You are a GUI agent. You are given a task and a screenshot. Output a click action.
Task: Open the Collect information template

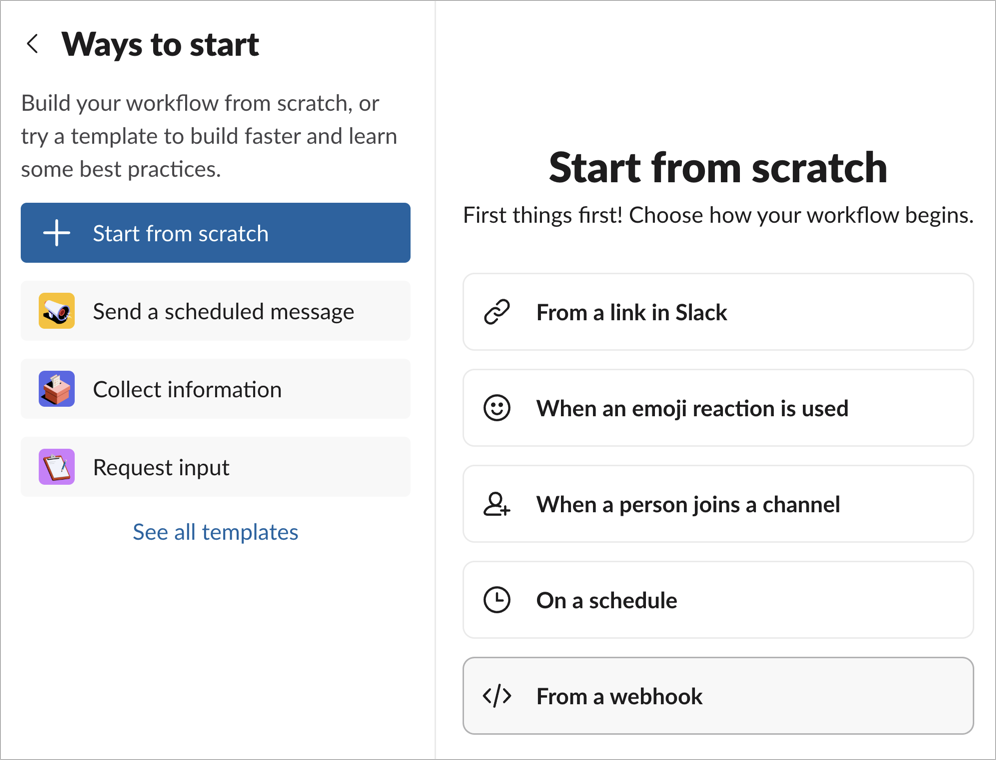(215, 389)
